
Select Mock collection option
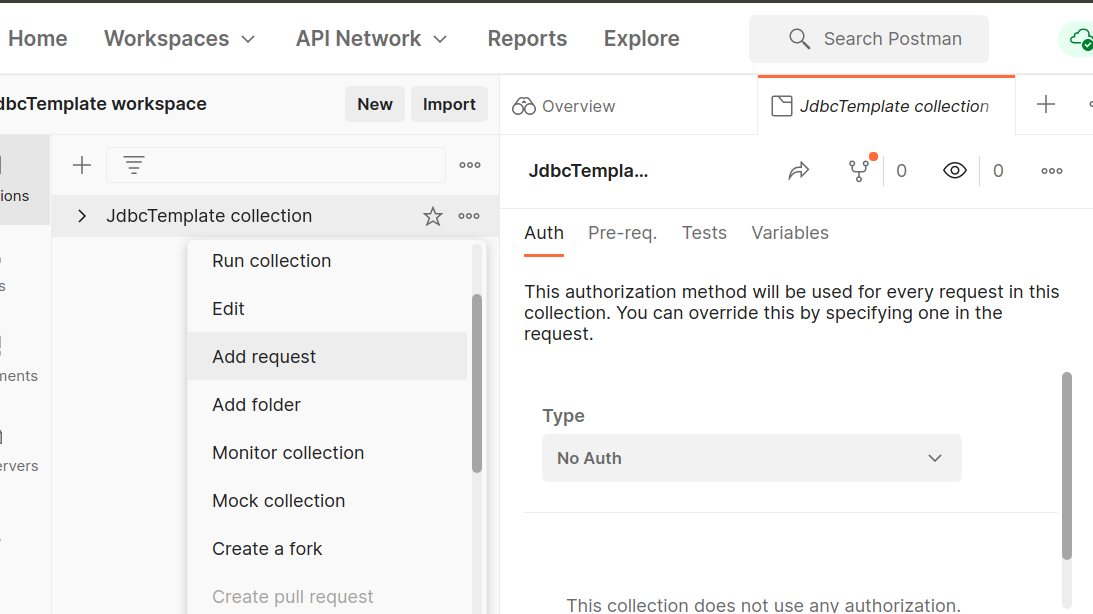coord(328,501)
